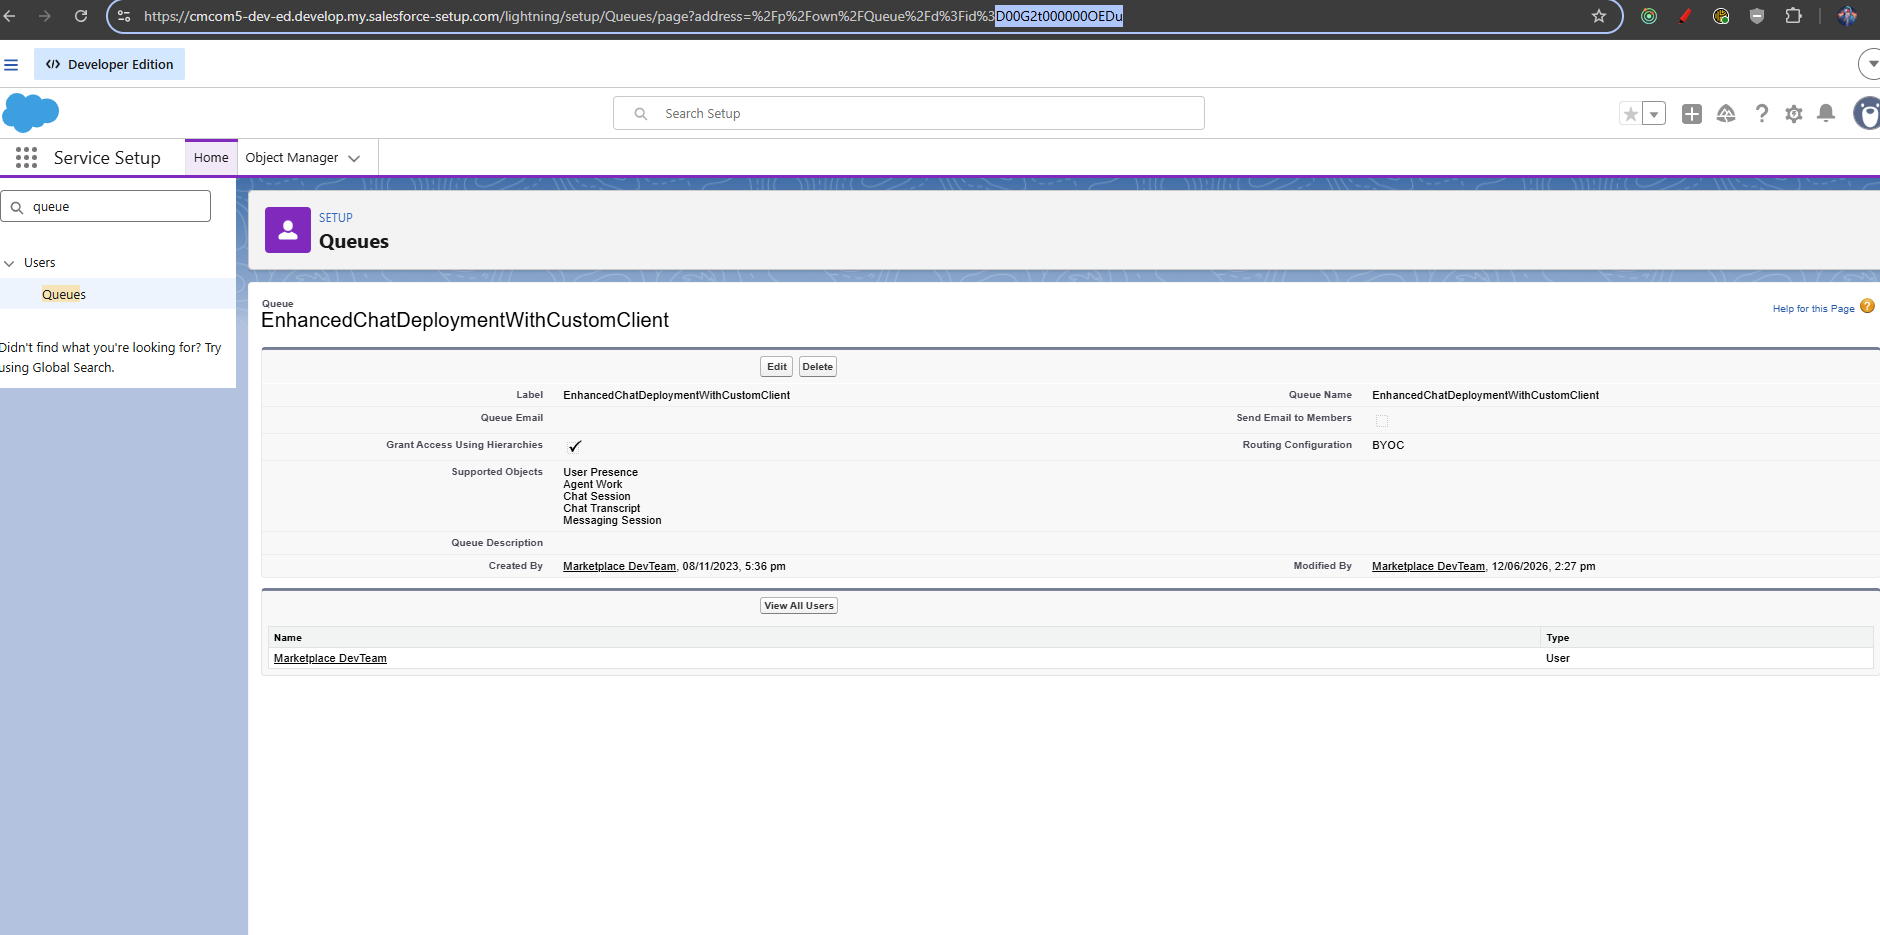Viewport: 1880px width, 935px height.
Task: Click the Salesforce cloud logo
Action: [x=31, y=113]
